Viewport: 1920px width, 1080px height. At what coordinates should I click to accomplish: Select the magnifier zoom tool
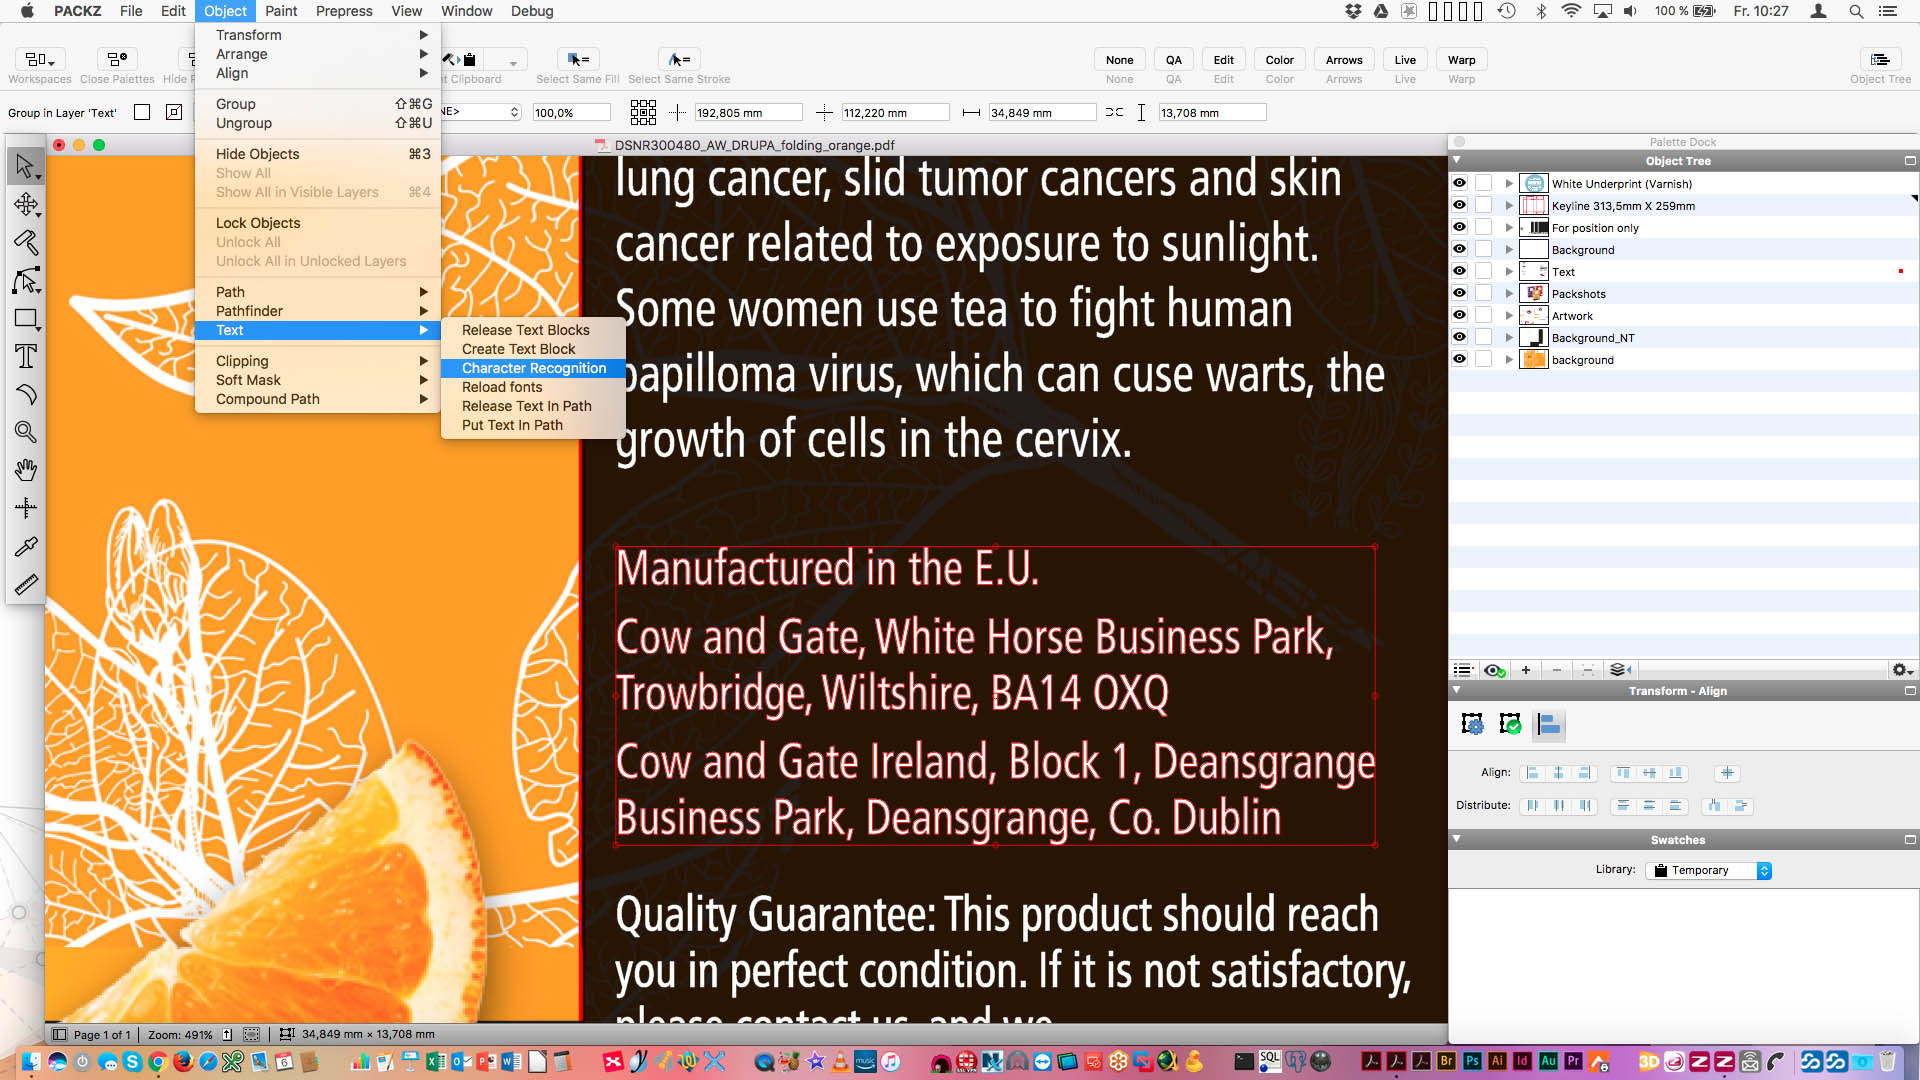pos(25,432)
